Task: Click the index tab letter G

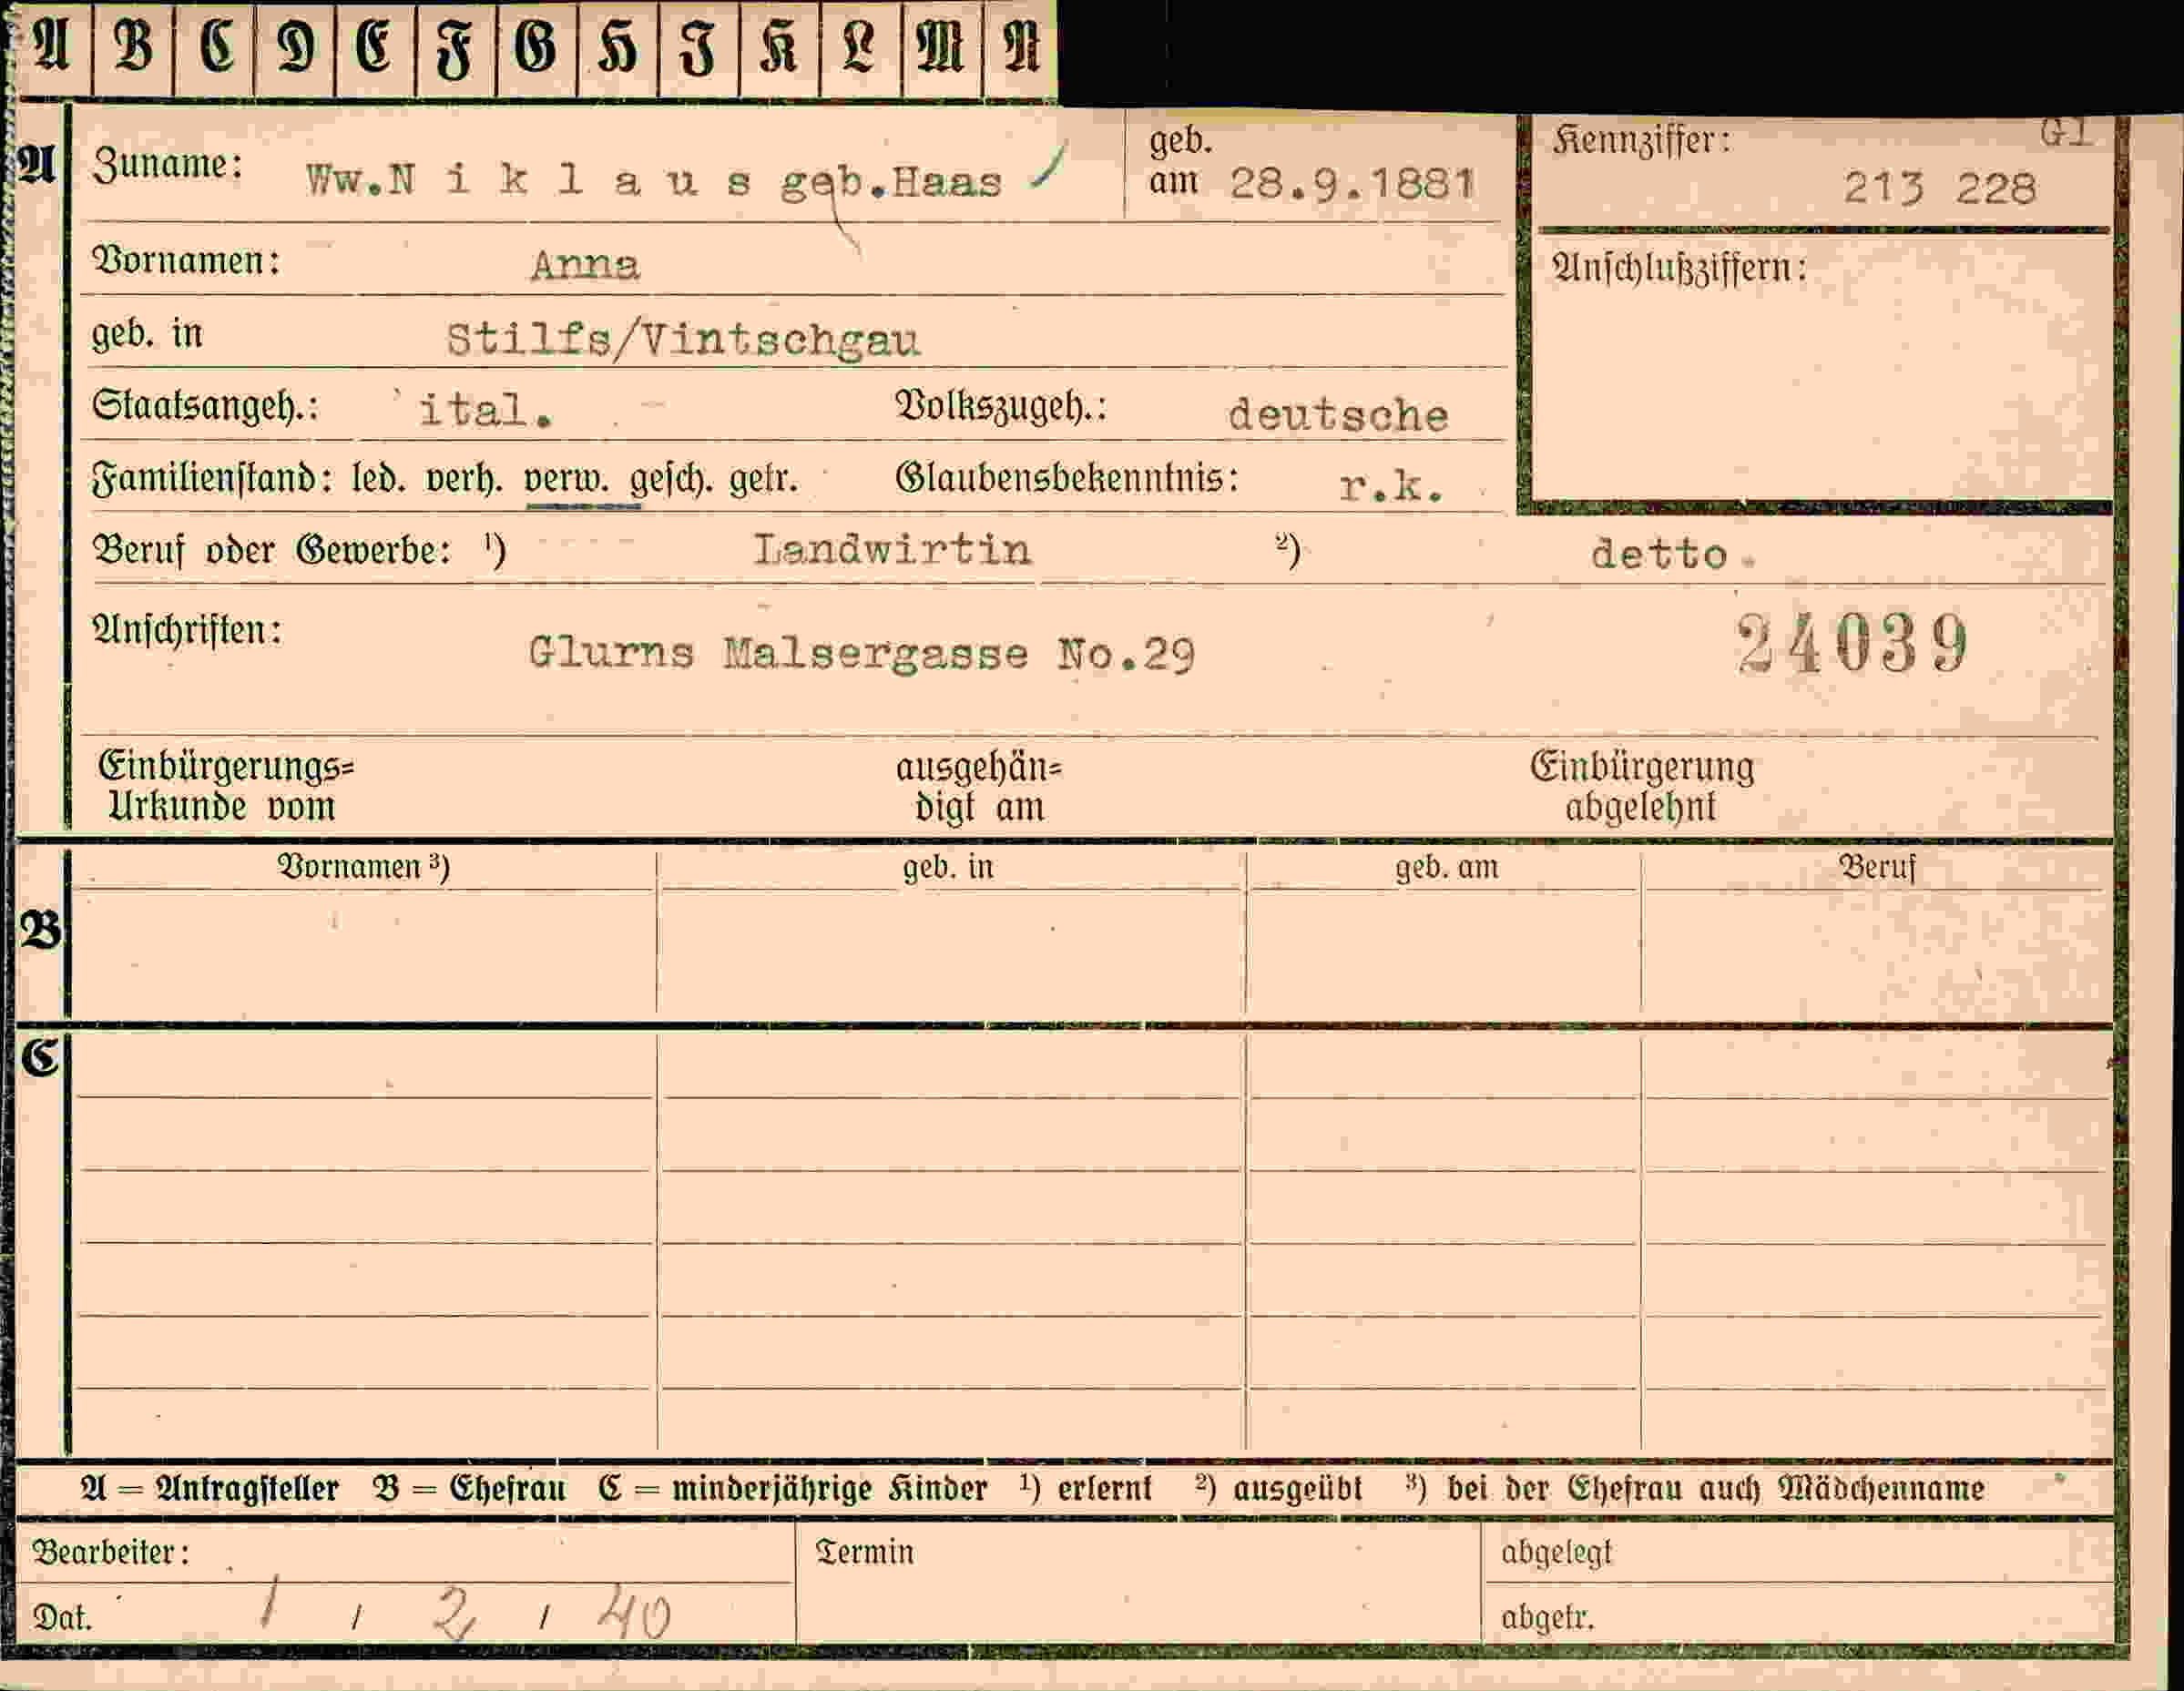Action: pyautogui.click(x=536, y=47)
